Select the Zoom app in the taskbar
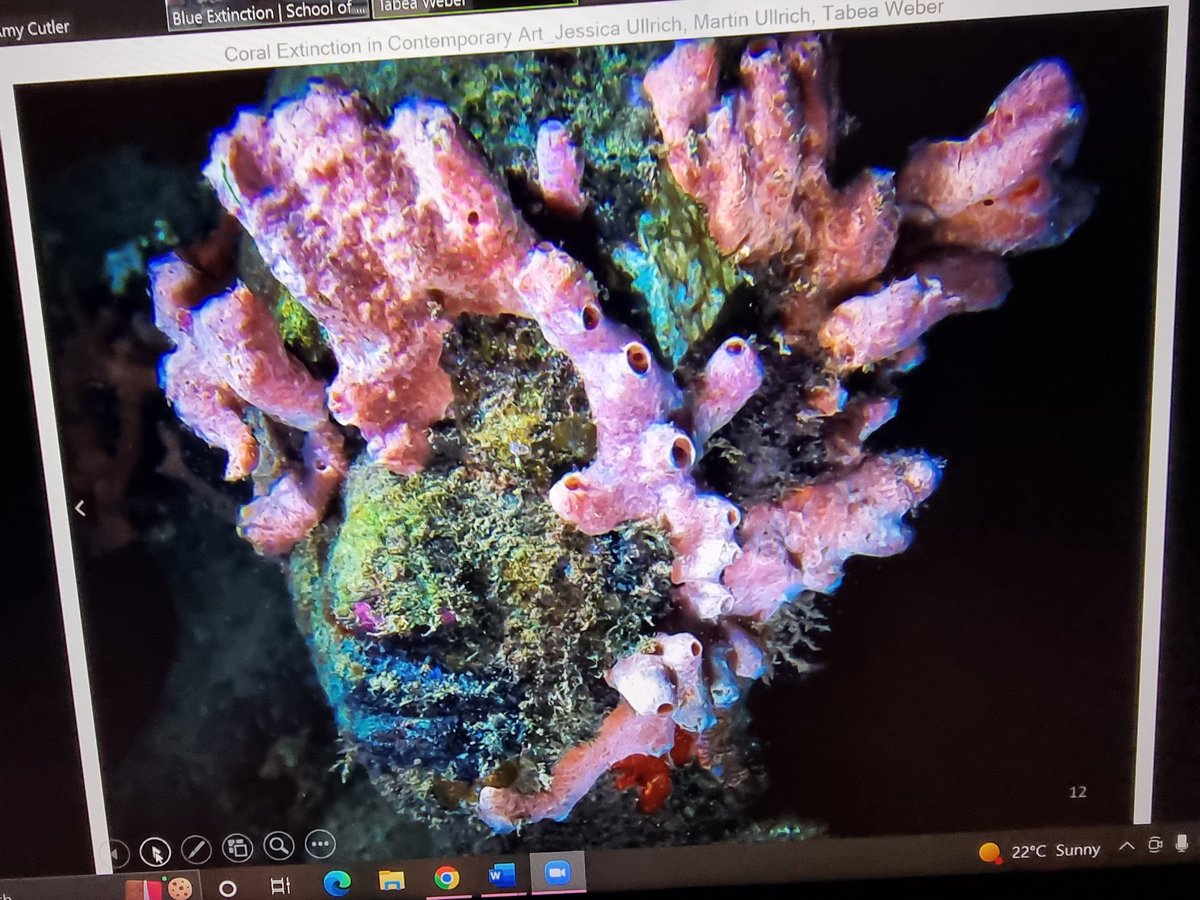Image resolution: width=1200 pixels, height=900 pixels. (x=556, y=872)
